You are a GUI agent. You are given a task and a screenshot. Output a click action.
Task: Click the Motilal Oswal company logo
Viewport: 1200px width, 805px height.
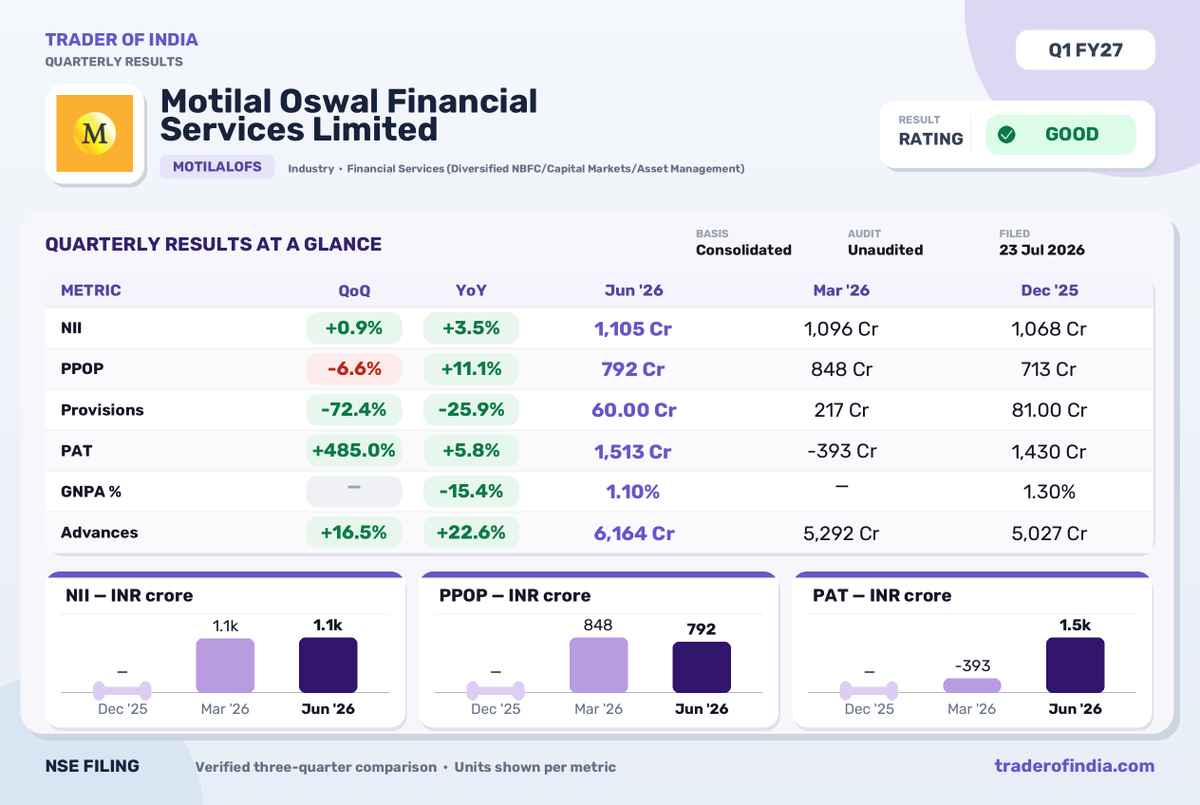95,133
